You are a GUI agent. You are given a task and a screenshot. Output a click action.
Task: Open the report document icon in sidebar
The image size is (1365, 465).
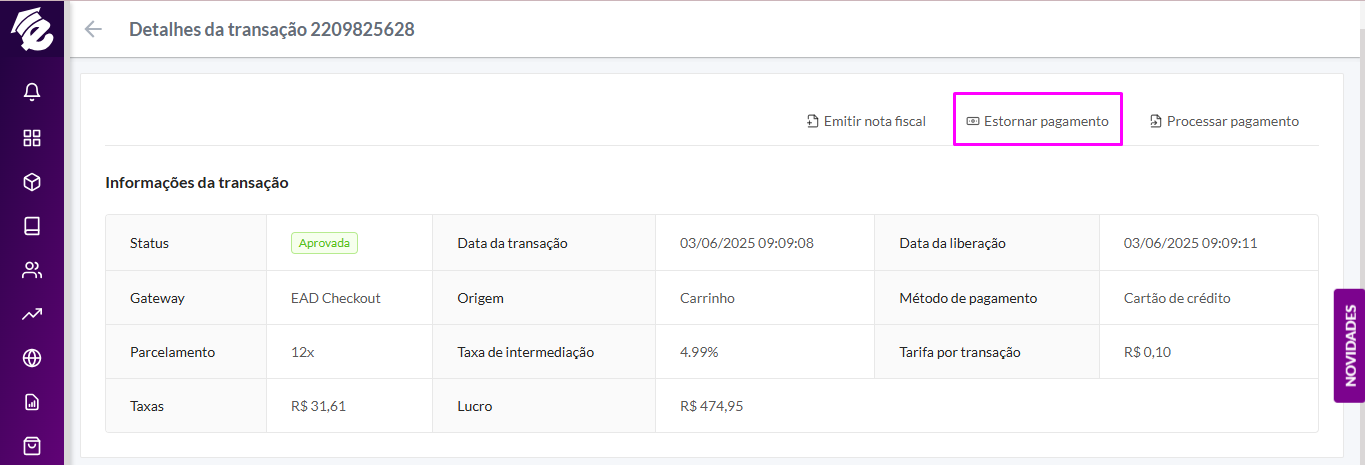(x=32, y=402)
